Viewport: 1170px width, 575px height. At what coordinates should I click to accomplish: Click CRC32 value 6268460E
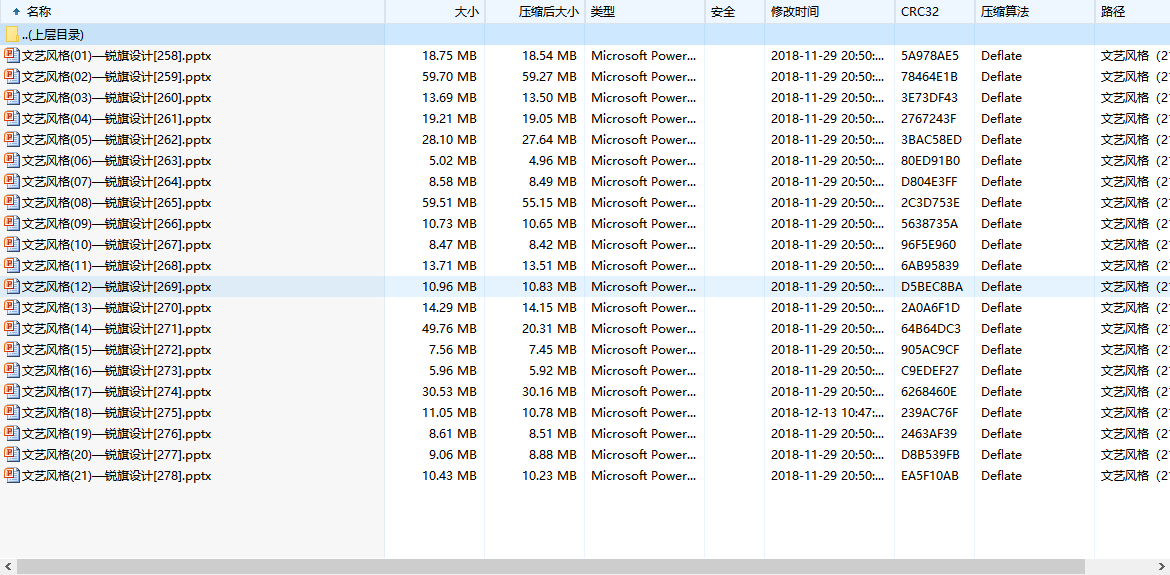929,392
